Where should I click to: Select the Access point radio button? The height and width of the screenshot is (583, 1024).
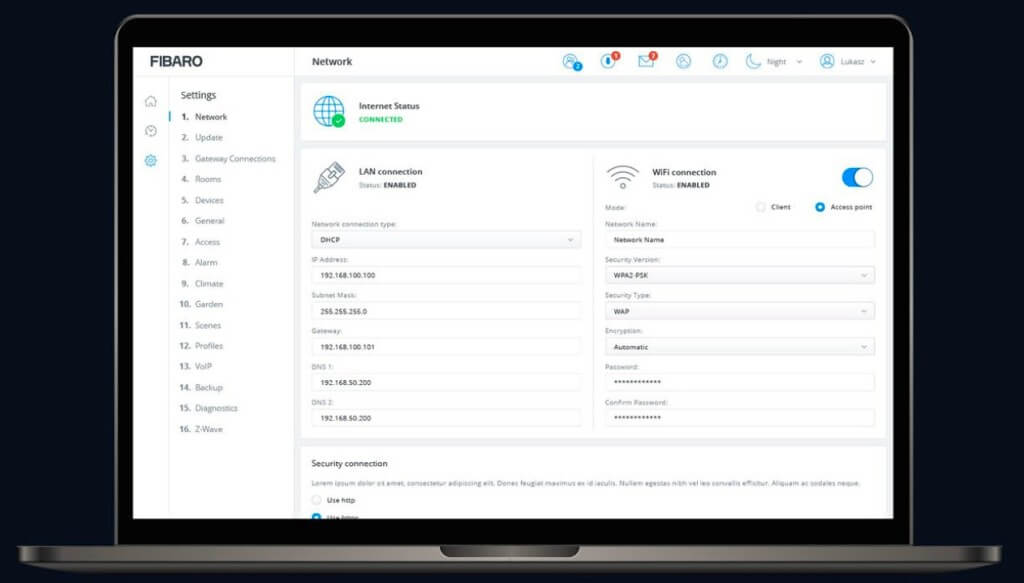coord(820,207)
